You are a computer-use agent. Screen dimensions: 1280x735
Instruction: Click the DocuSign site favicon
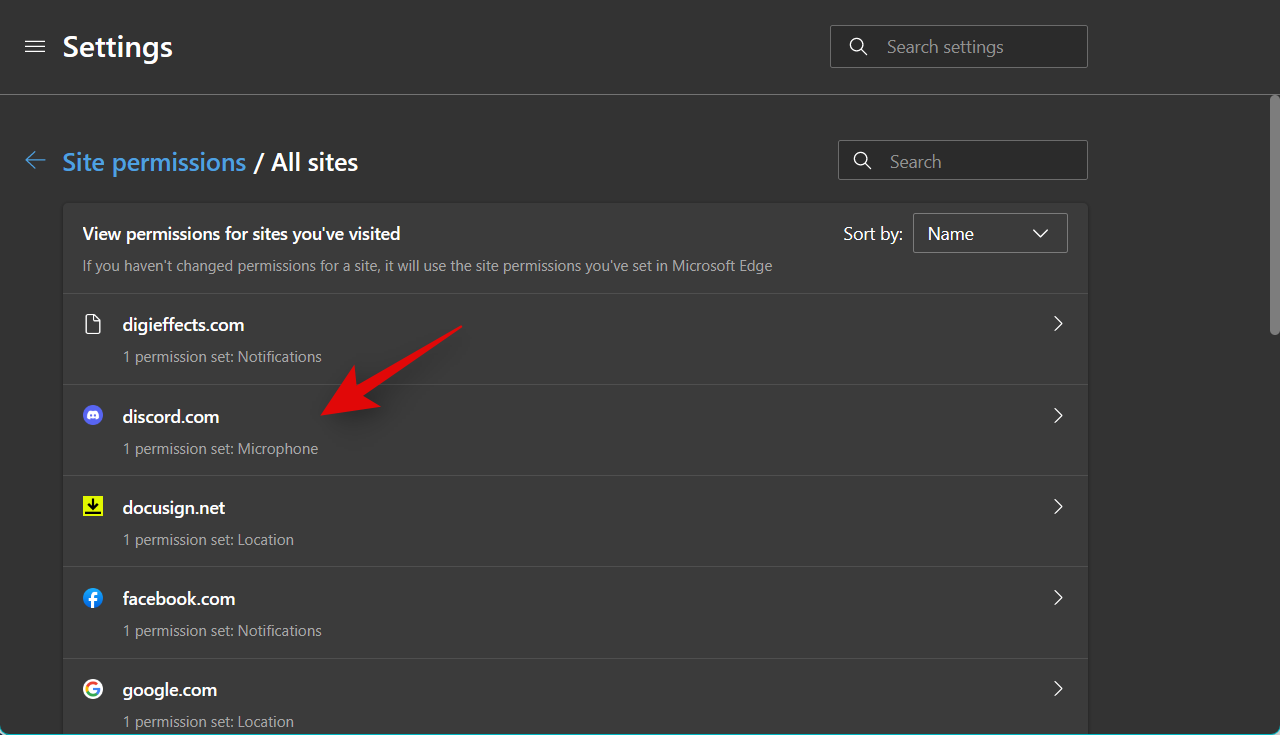click(x=93, y=507)
